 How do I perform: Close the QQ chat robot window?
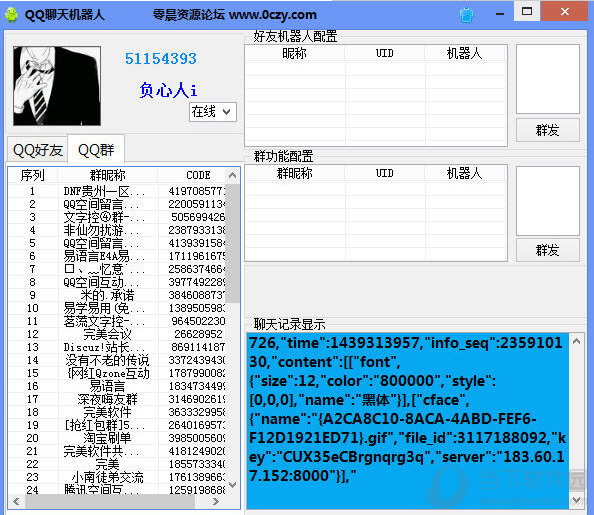tap(565, 11)
